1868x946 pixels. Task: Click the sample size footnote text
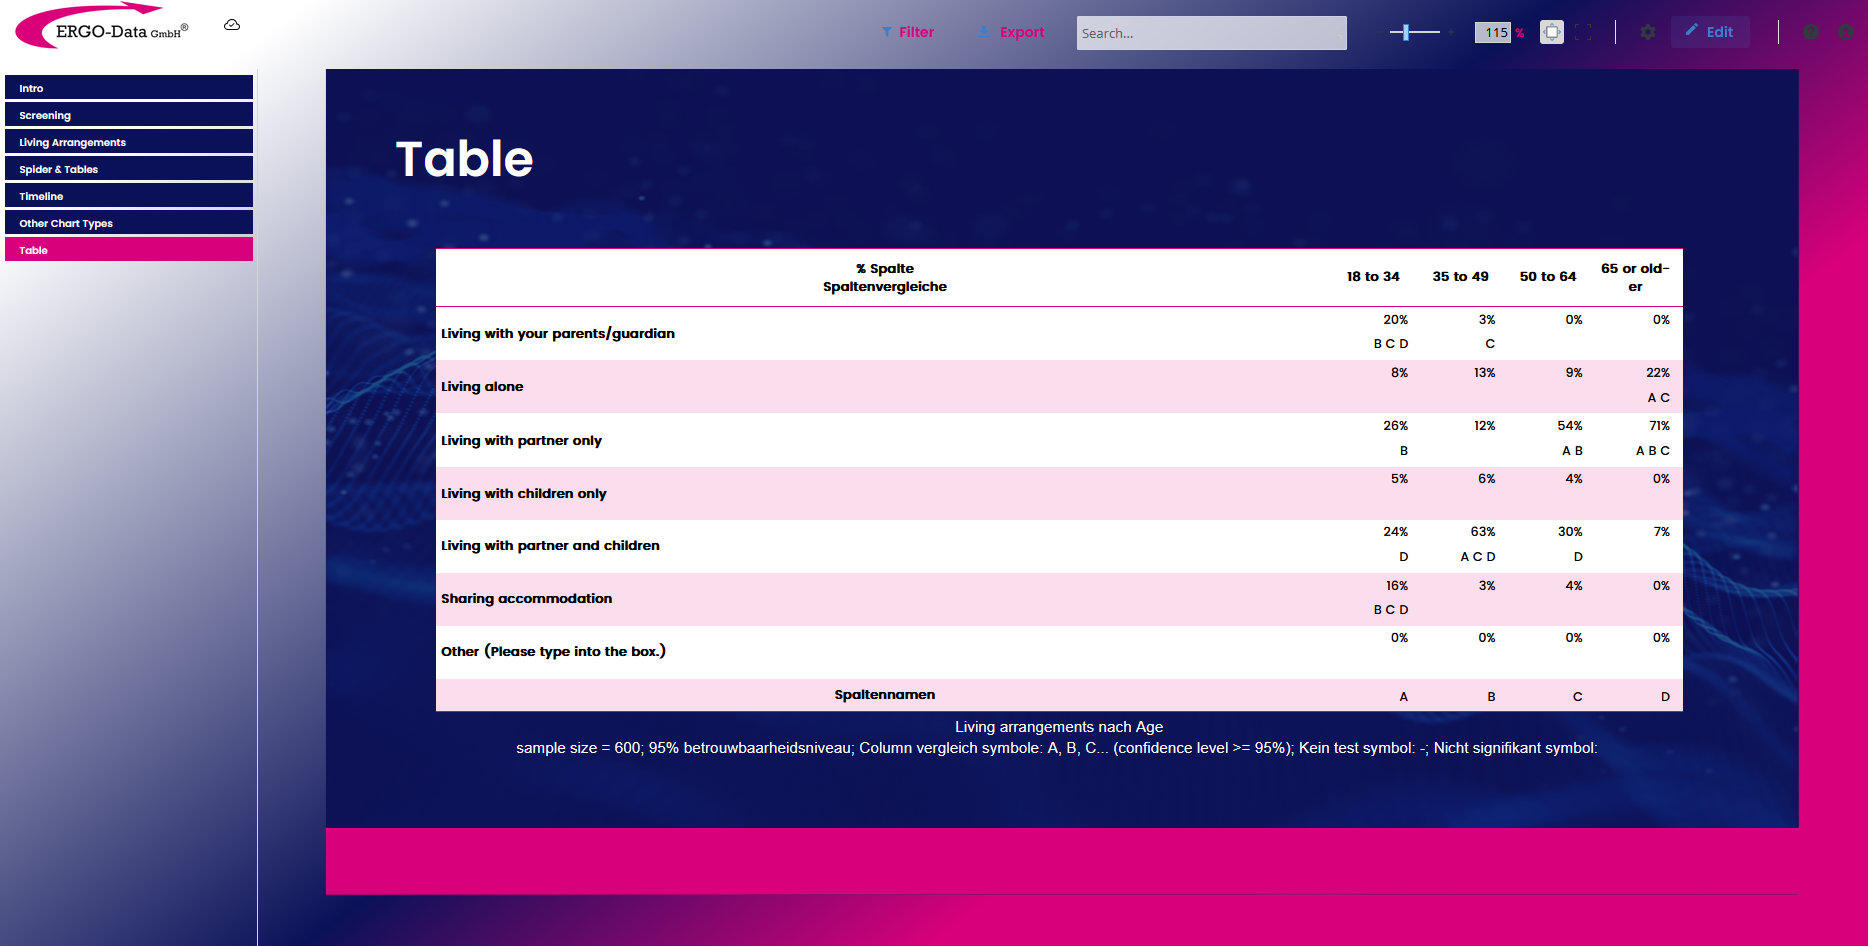pyautogui.click(x=1057, y=748)
